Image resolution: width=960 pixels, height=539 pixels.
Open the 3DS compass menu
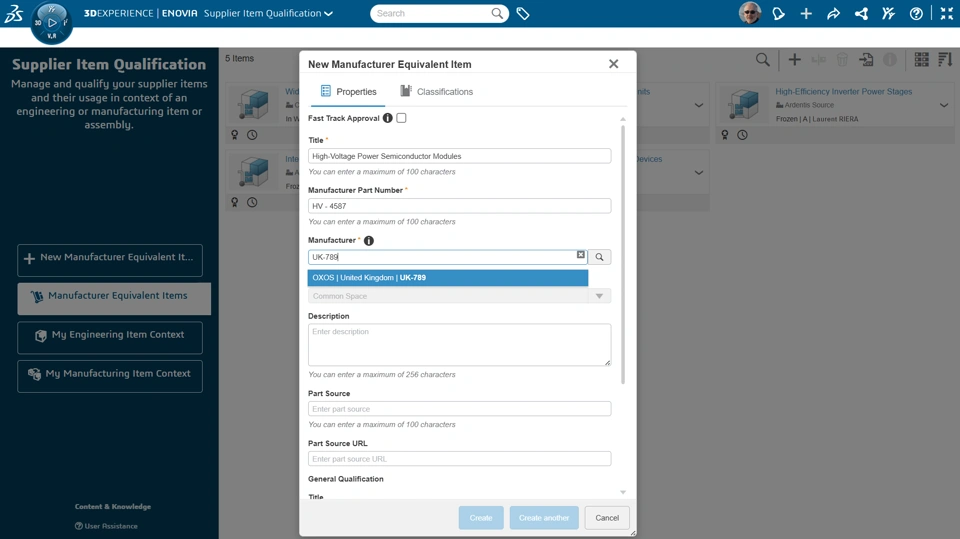click(51, 23)
